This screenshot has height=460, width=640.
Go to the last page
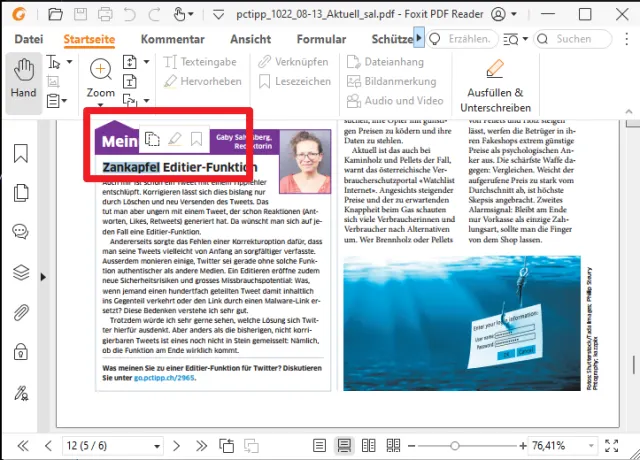coord(201,446)
